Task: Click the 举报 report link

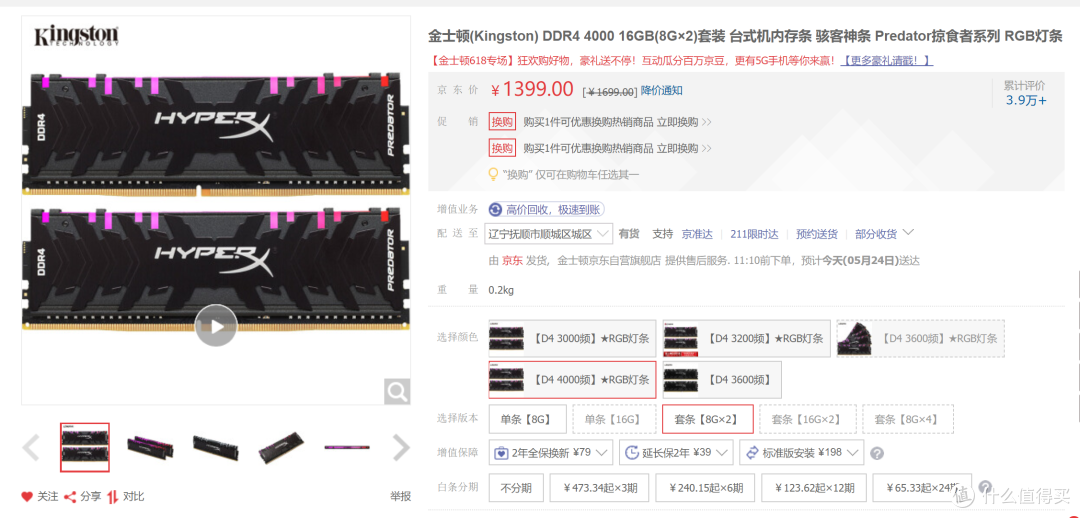Action: click(401, 496)
